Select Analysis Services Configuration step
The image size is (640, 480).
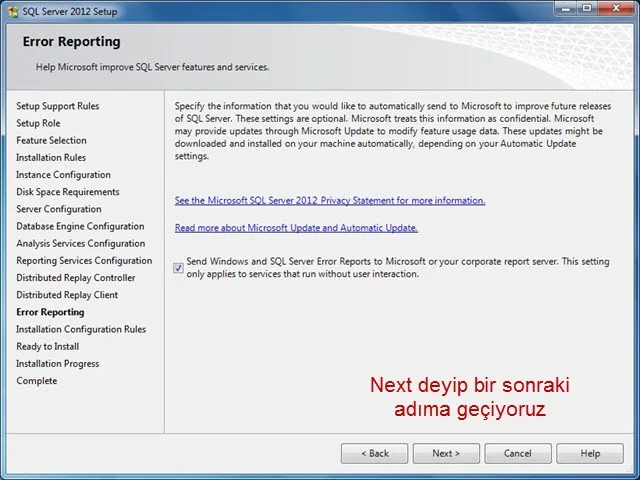(81, 243)
